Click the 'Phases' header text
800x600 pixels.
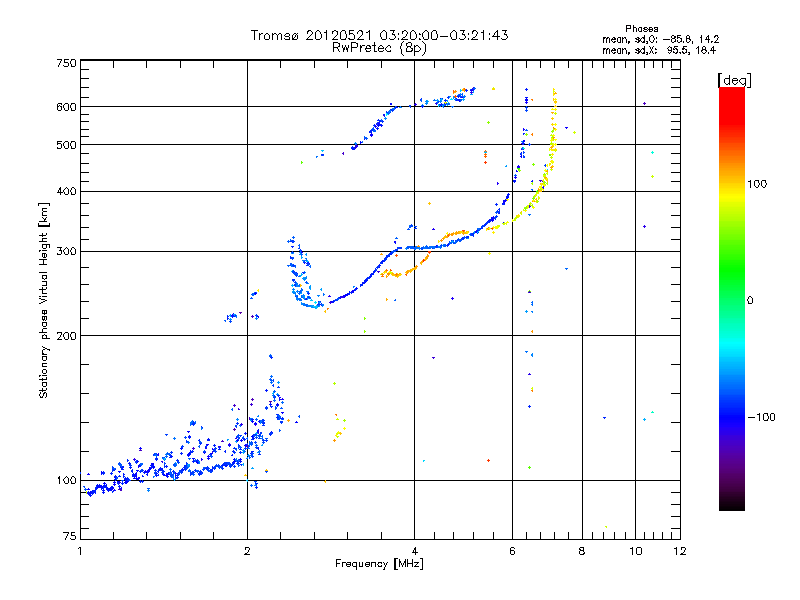[x=642, y=29]
